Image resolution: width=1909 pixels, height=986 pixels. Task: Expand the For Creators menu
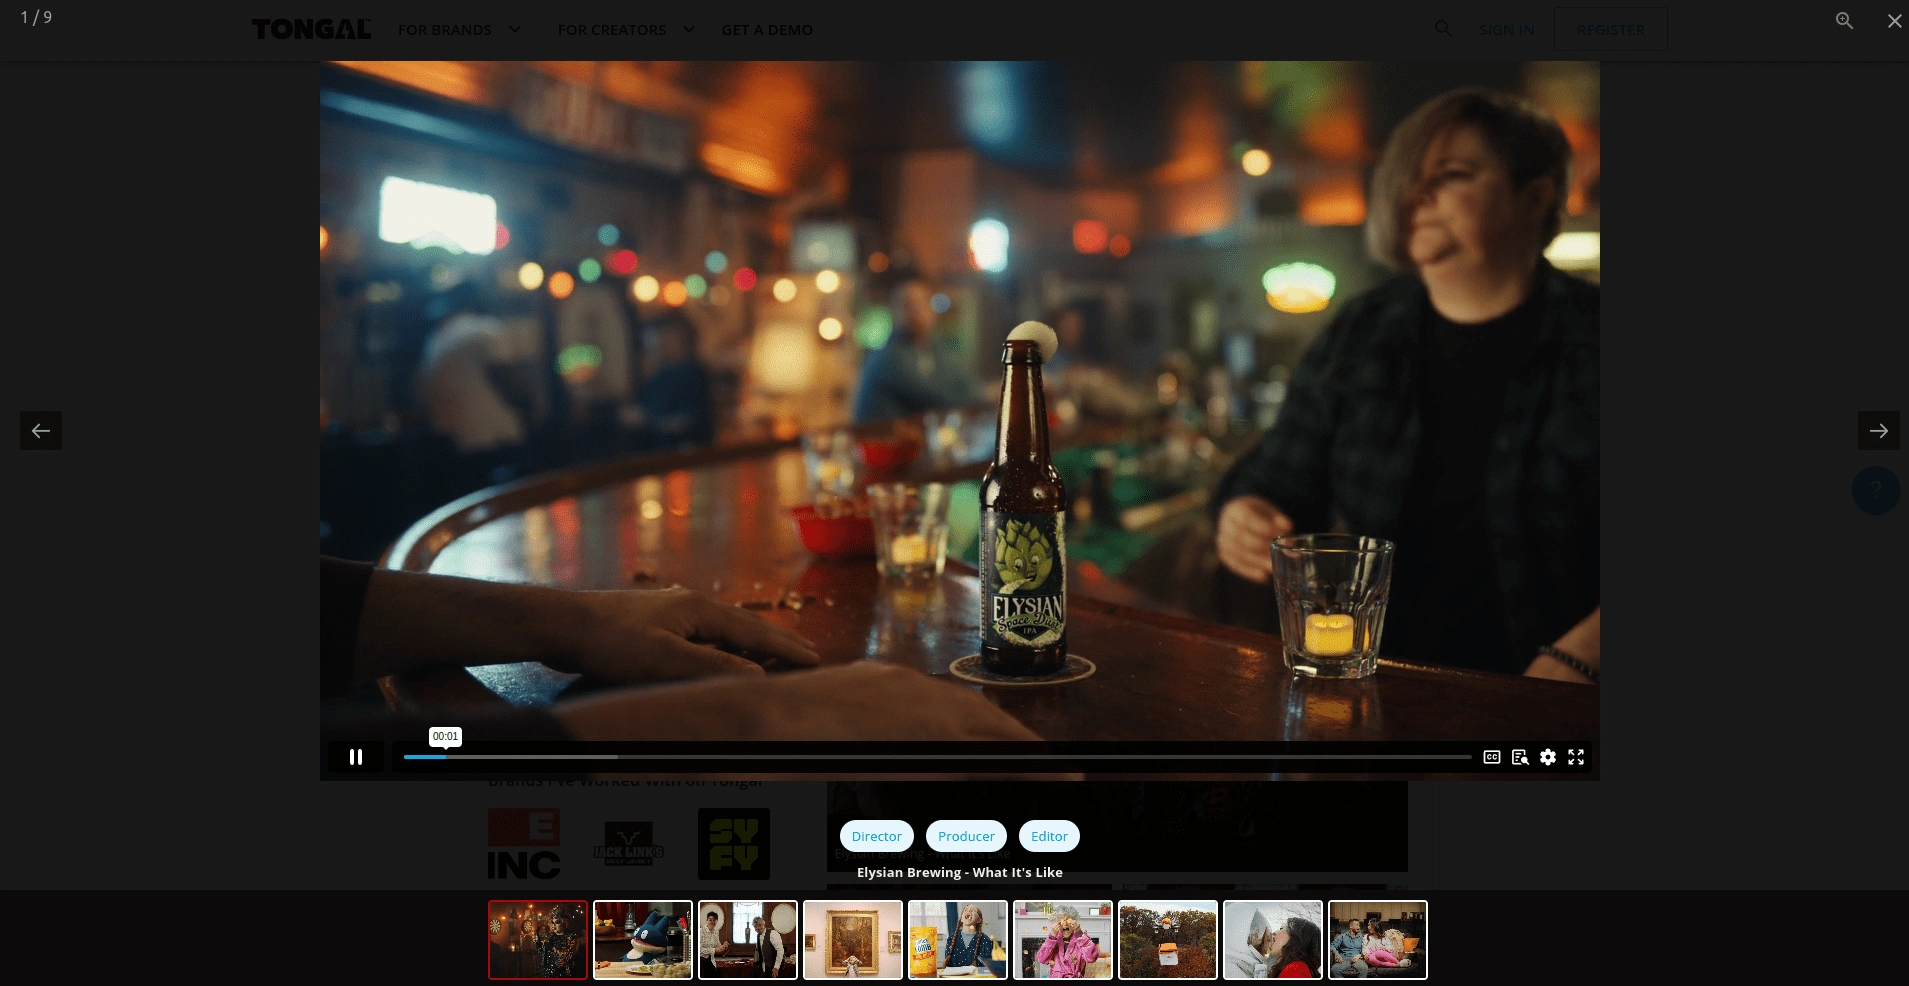[x=626, y=30]
